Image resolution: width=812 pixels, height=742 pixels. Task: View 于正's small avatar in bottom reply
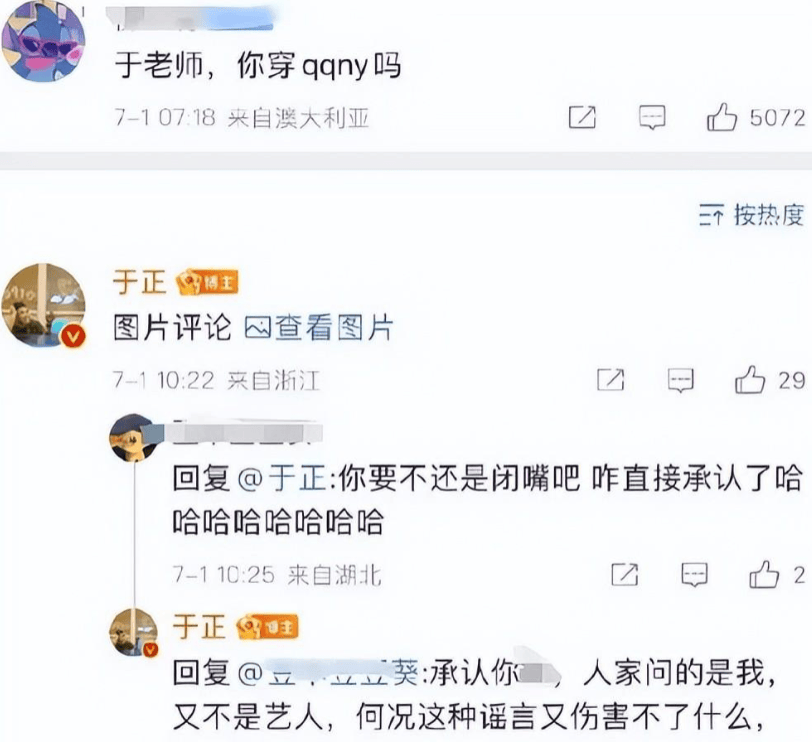tap(134, 632)
